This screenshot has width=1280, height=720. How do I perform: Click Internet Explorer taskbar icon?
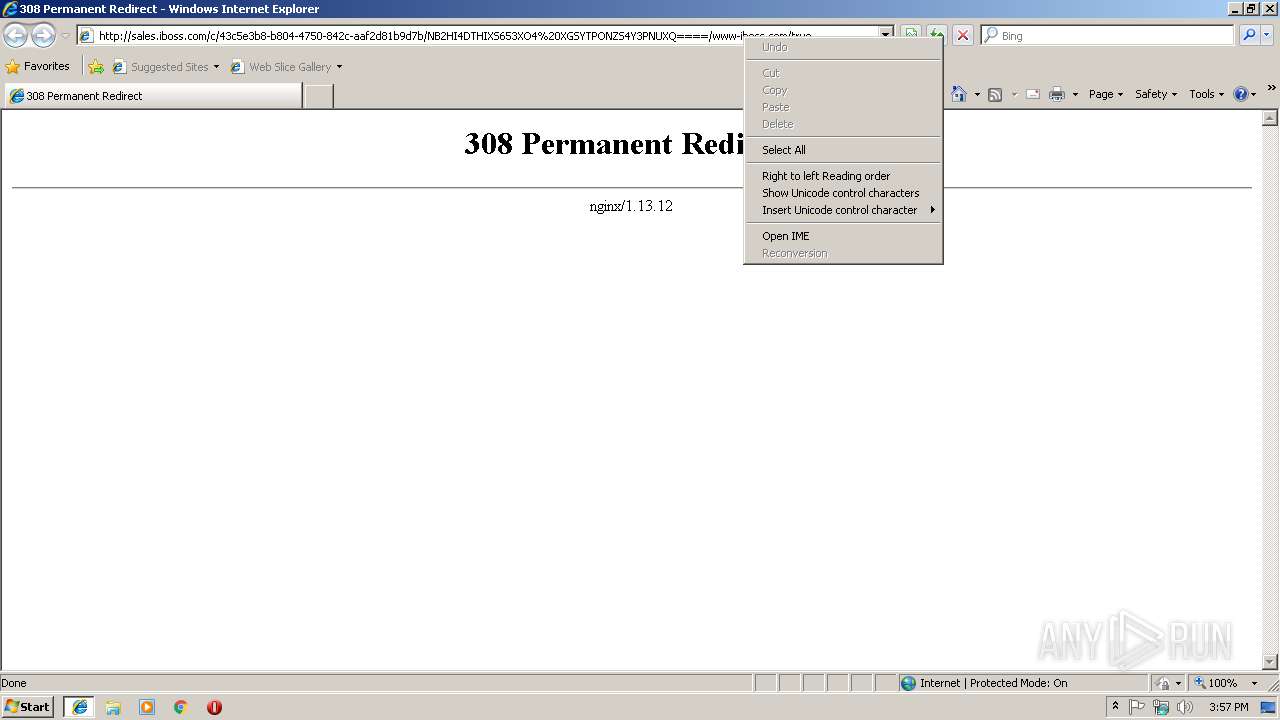(x=79, y=707)
